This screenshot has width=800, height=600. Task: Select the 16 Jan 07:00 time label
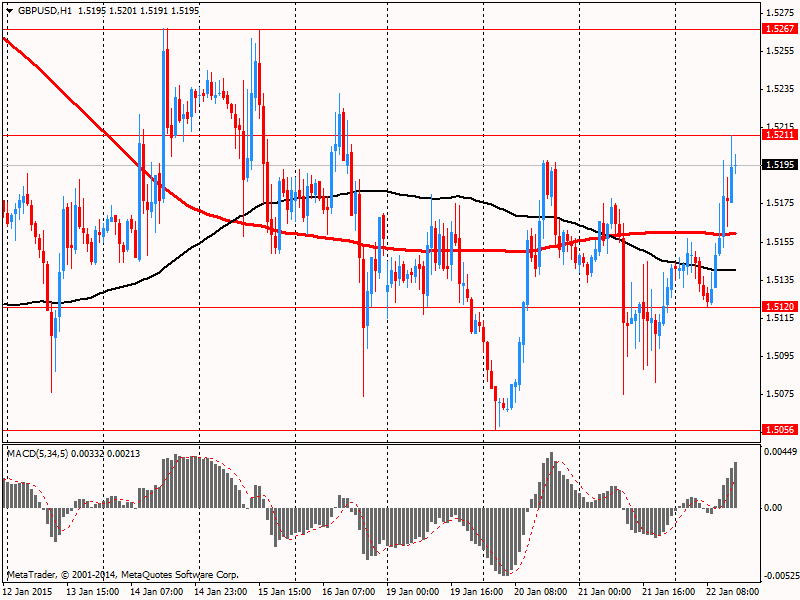click(348, 592)
